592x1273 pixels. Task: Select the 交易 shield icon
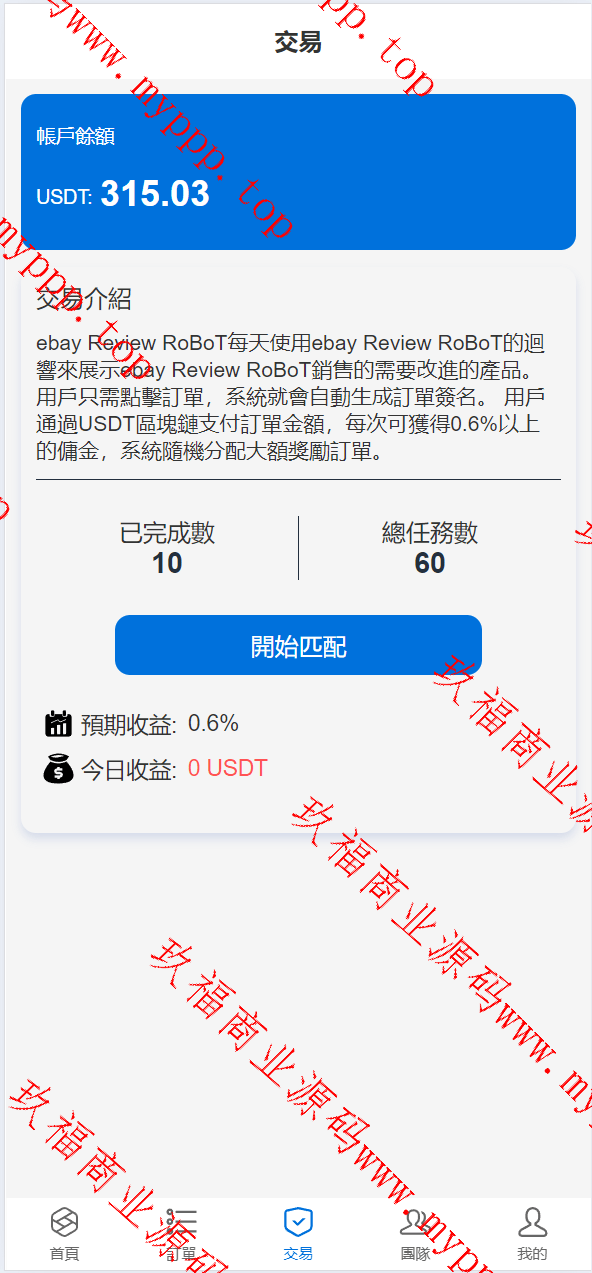tap(298, 1221)
